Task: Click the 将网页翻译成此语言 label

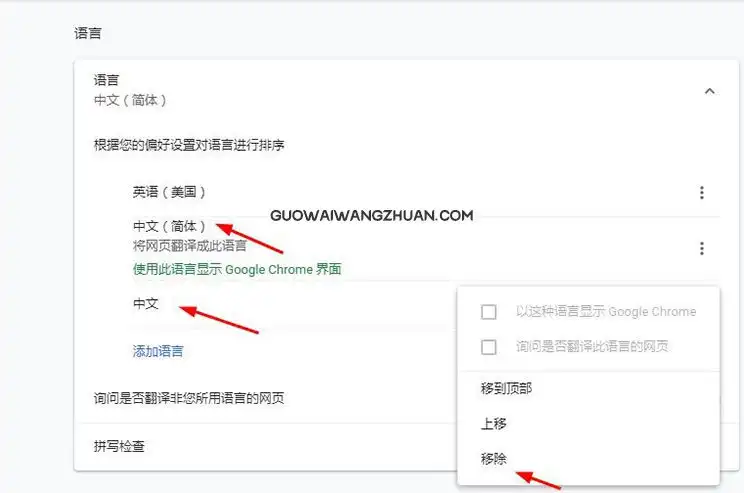Action: pyautogui.click(x=190, y=245)
